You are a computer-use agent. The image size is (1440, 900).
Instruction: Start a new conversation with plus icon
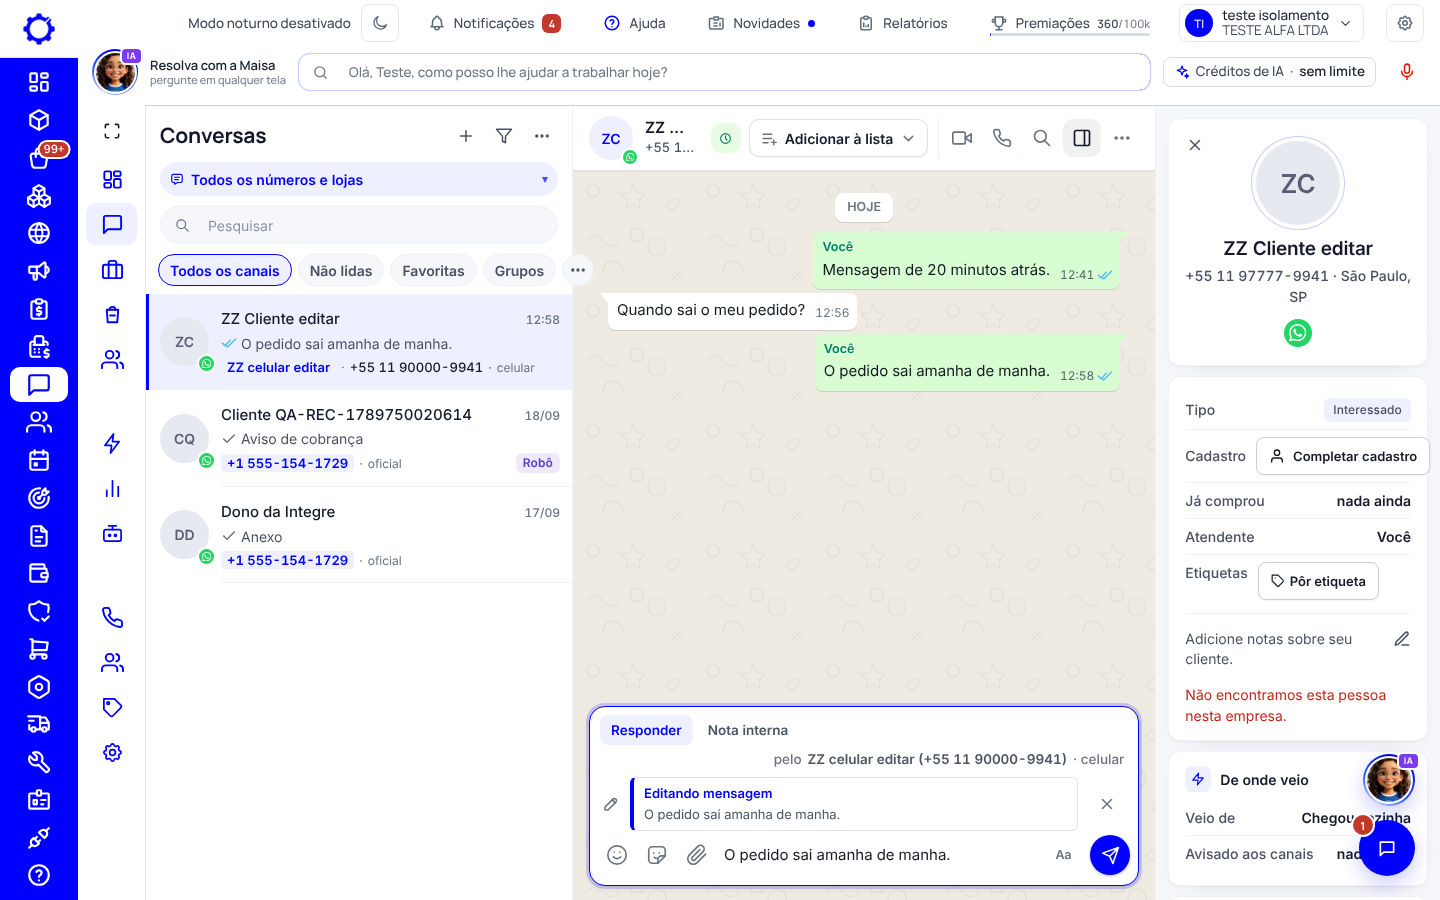pyautogui.click(x=466, y=136)
